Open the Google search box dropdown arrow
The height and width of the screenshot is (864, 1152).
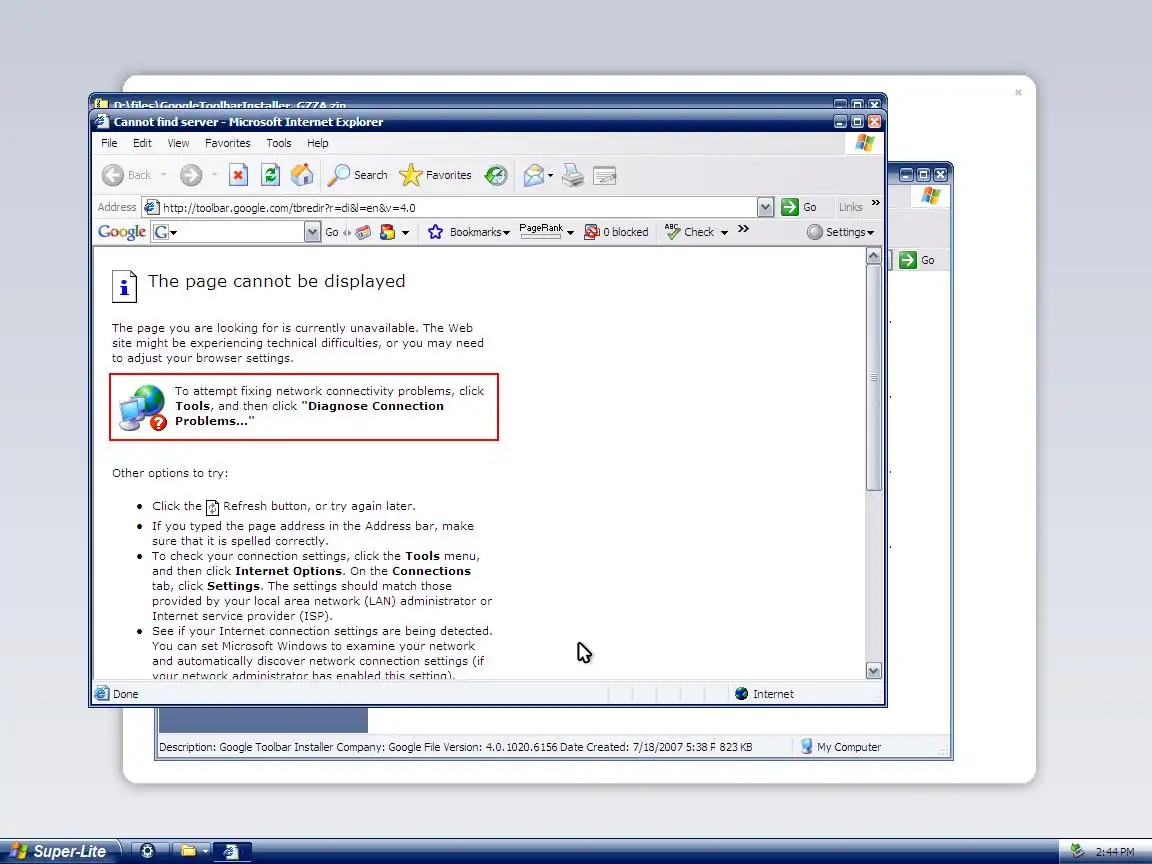click(312, 232)
